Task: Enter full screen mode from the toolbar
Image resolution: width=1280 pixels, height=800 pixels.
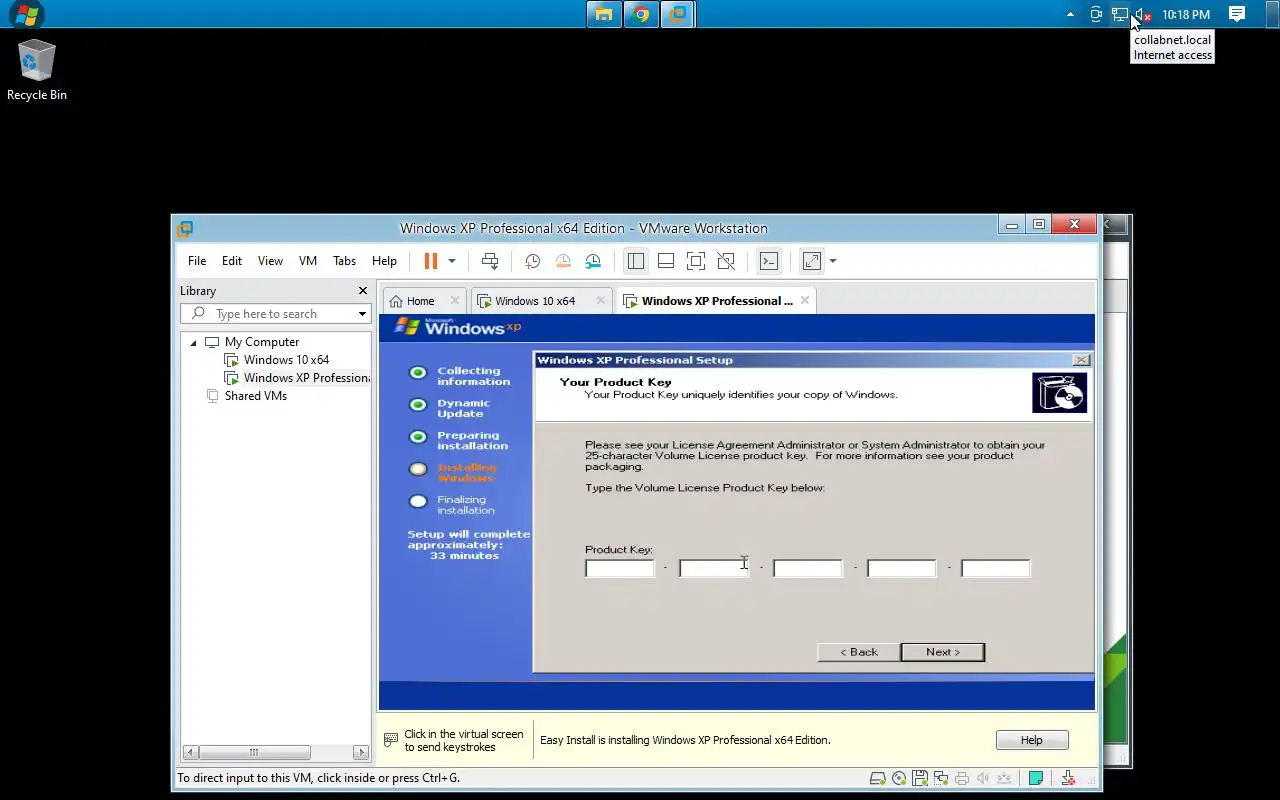Action: 696,261
